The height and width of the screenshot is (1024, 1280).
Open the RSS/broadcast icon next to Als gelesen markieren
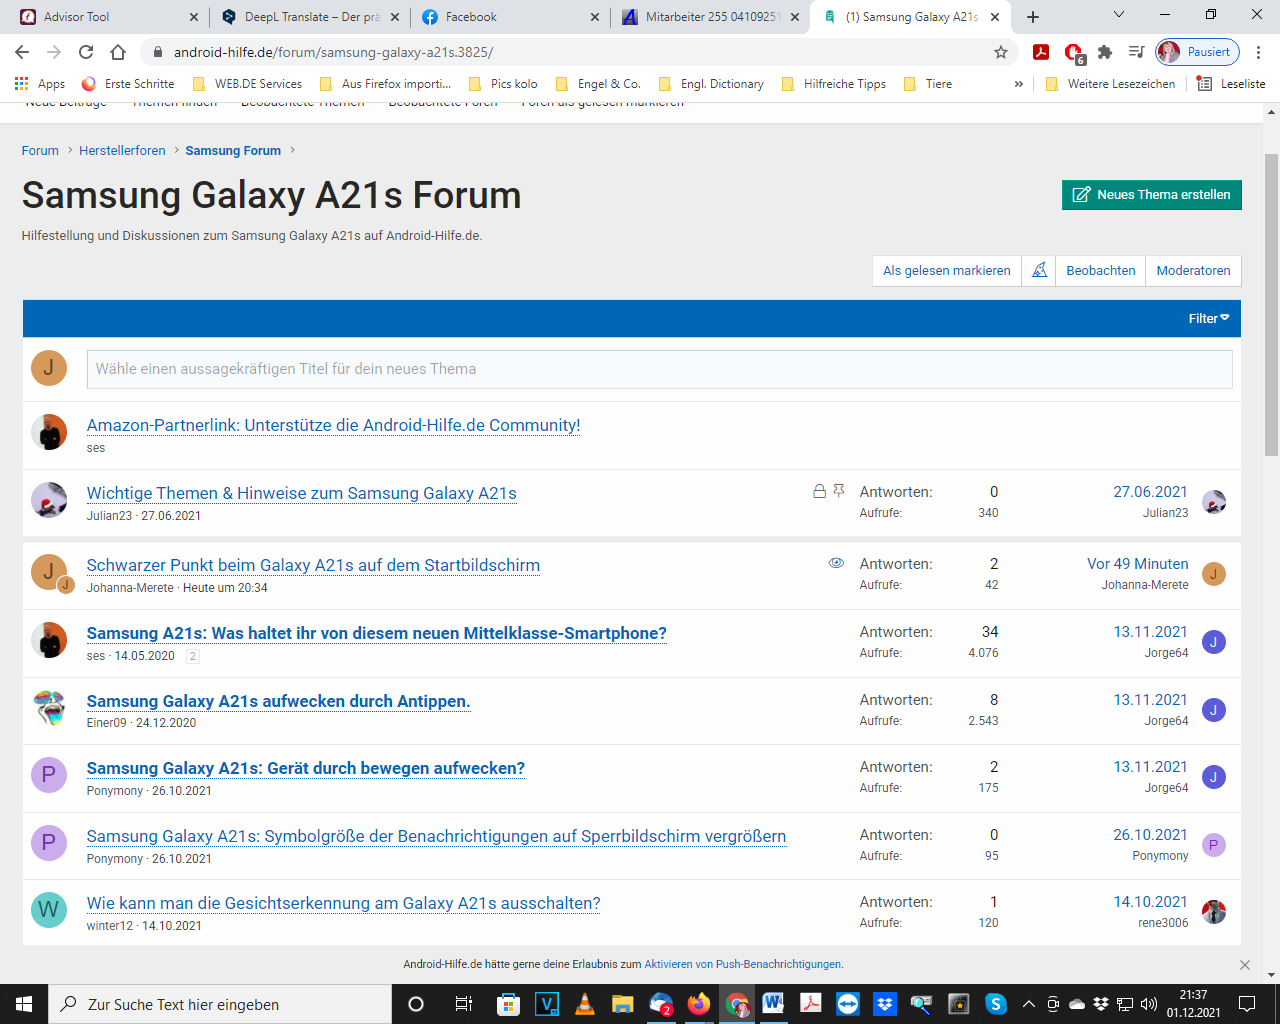[x=1040, y=270]
